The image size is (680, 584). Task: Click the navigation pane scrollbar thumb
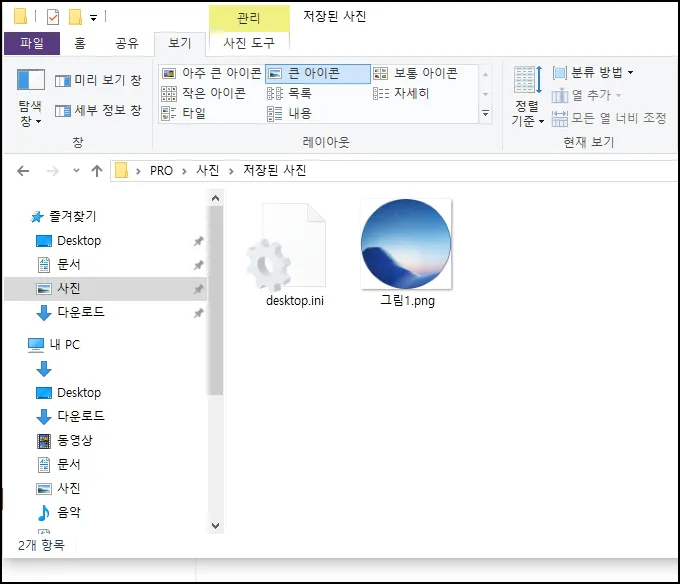point(216,300)
